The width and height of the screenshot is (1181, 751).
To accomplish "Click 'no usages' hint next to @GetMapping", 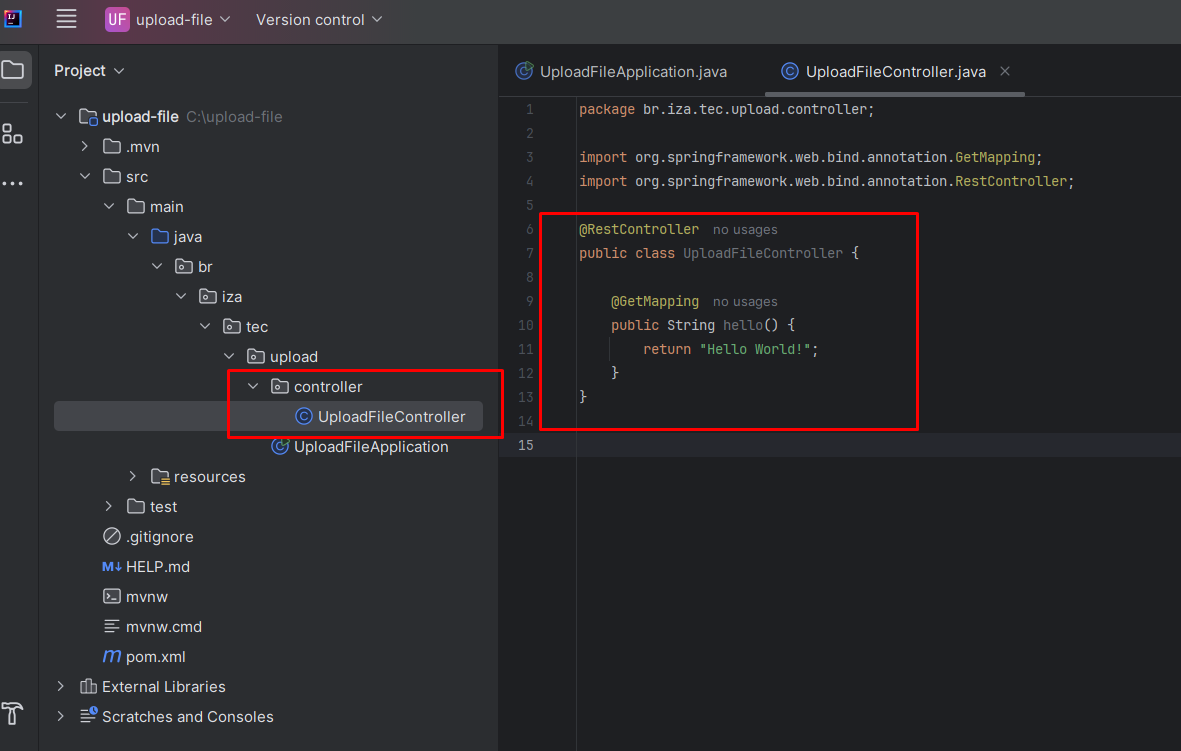I will [745, 302].
